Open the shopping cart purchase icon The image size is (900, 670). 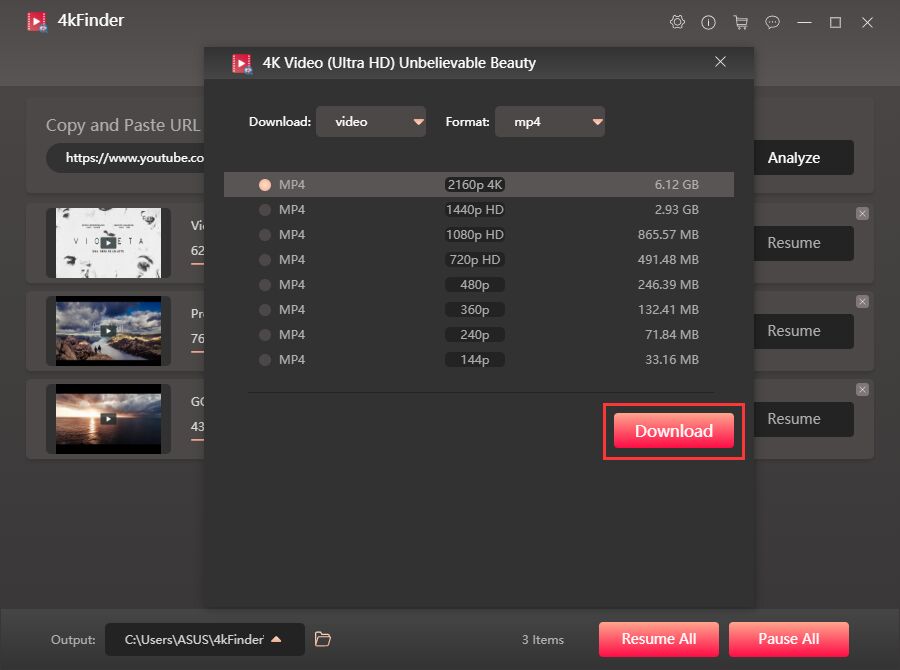pos(740,22)
